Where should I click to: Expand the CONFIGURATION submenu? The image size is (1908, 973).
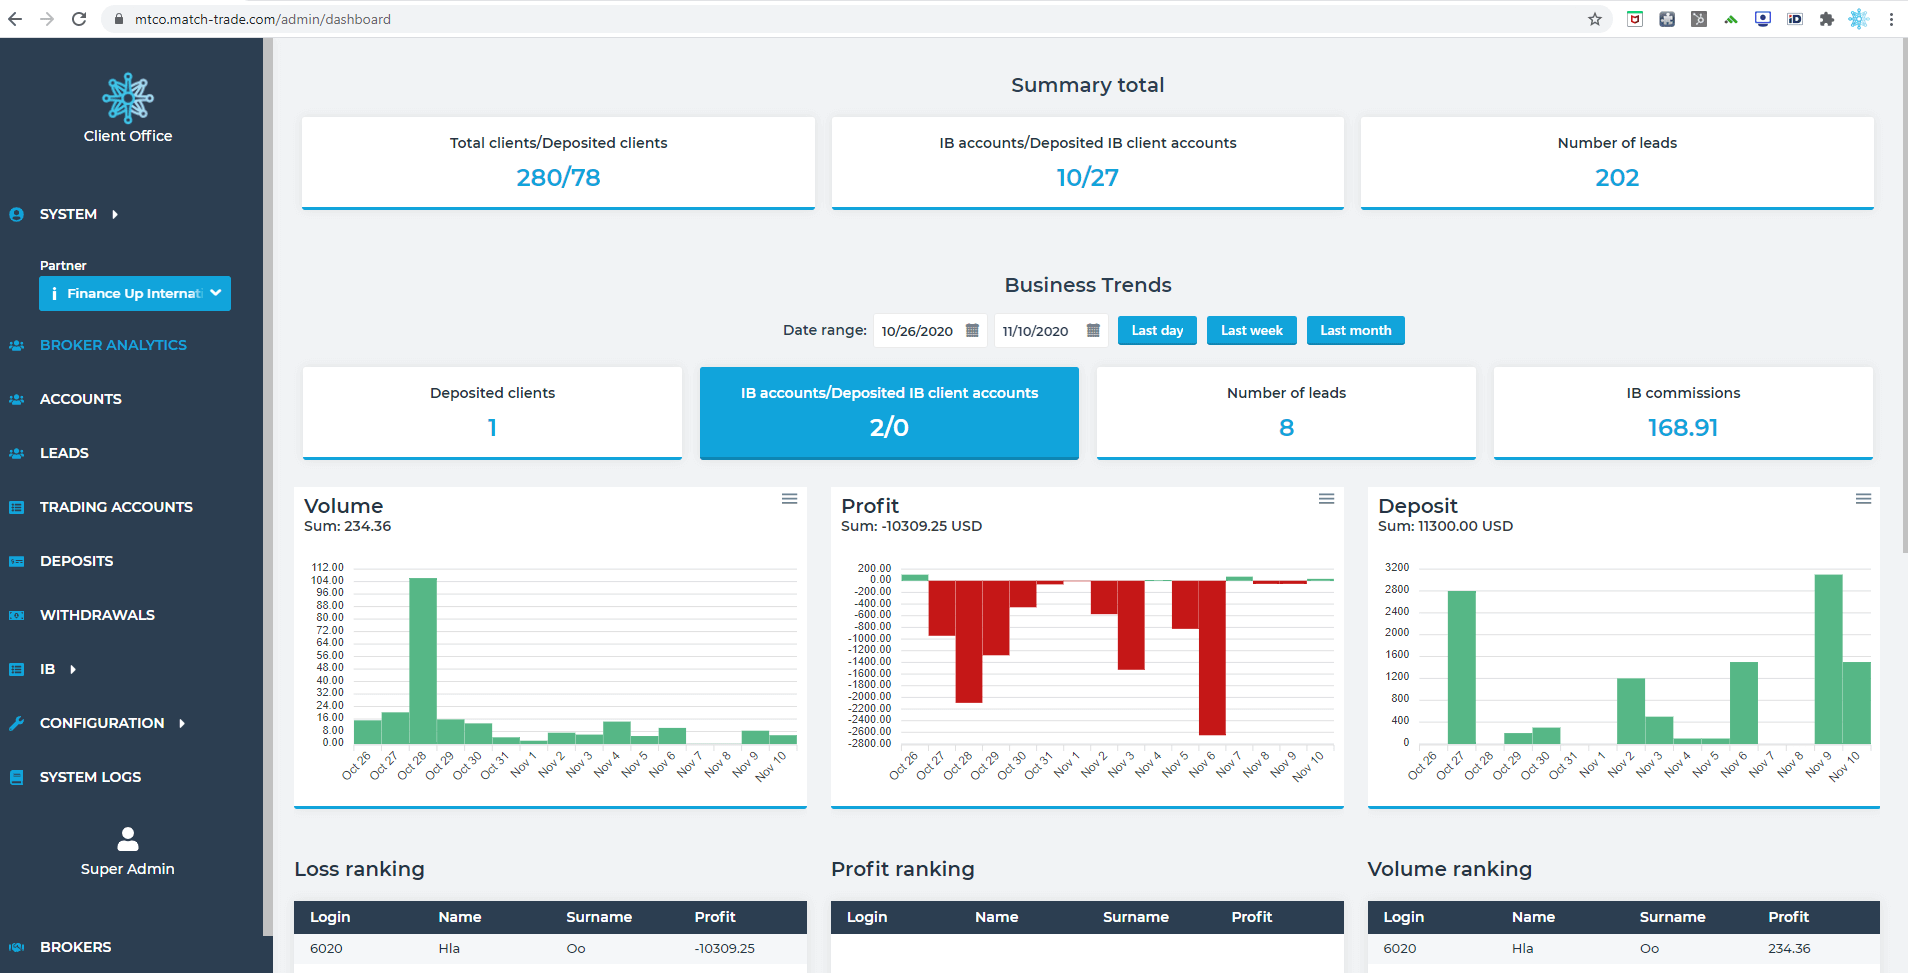tap(101, 723)
